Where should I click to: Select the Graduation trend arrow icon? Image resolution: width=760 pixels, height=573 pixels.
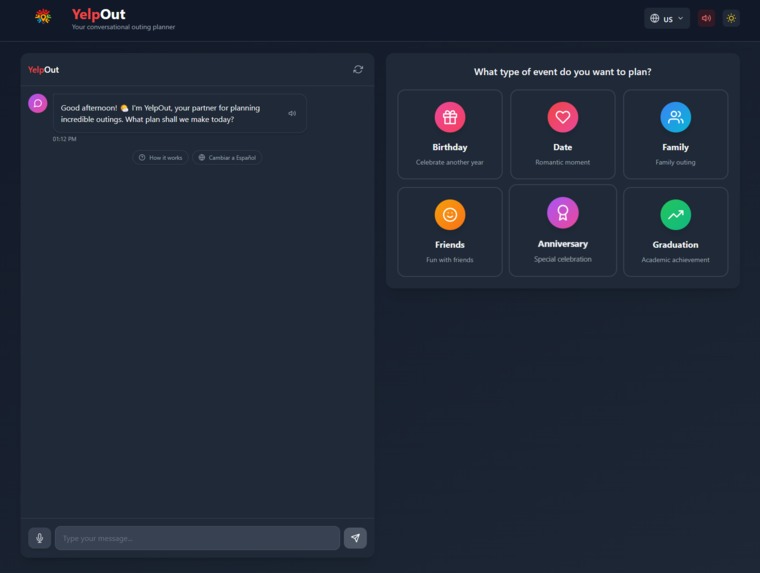click(x=676, y=214)
